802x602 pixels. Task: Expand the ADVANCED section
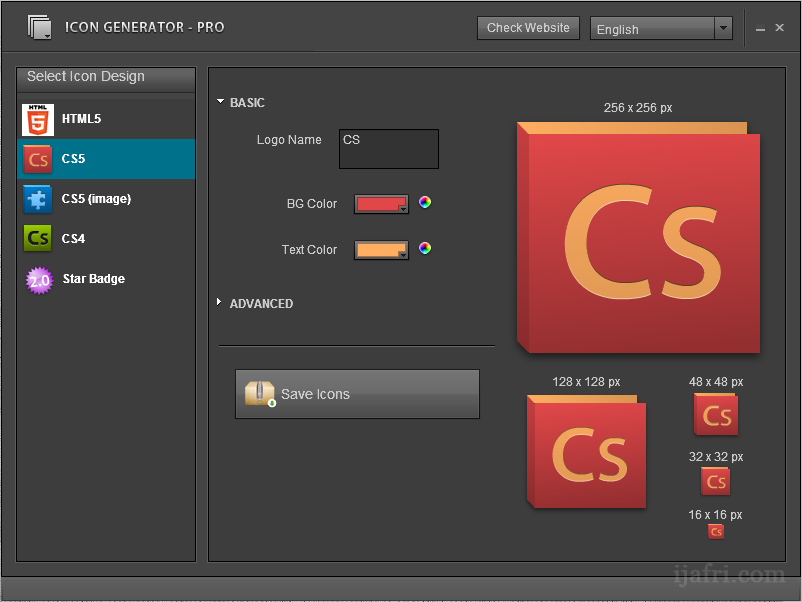pyautogui.click(x=219, y=302)
